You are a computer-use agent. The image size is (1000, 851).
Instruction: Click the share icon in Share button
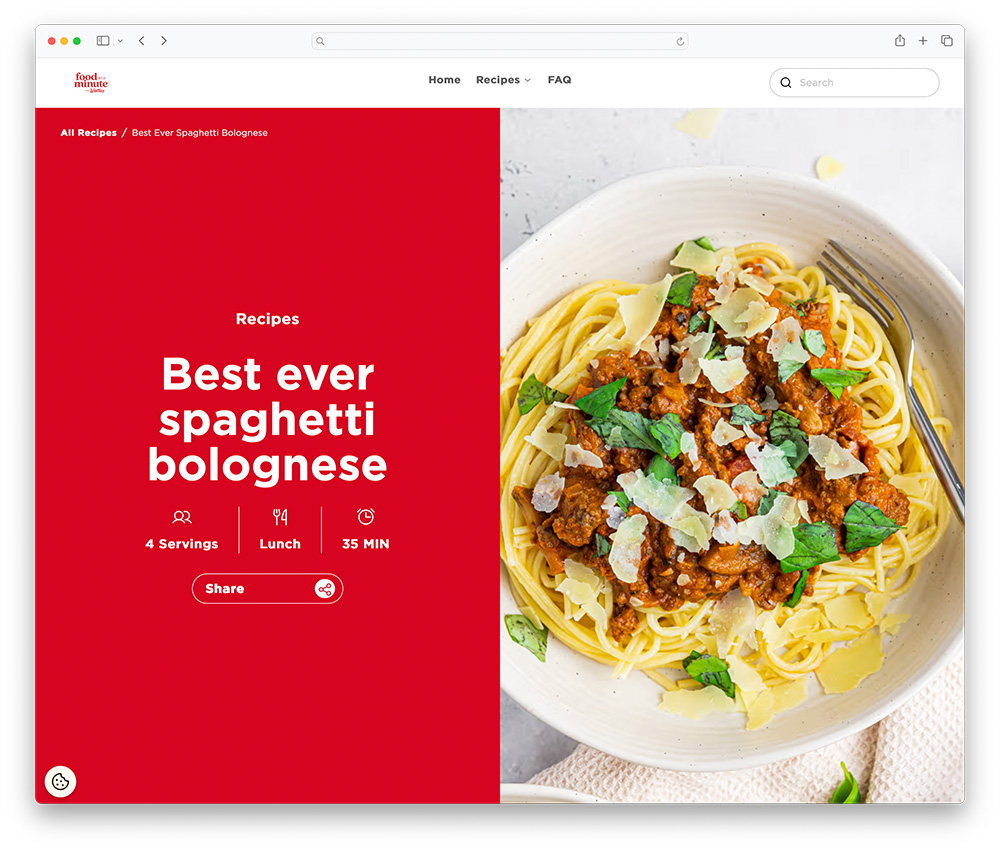click(325, 589)
